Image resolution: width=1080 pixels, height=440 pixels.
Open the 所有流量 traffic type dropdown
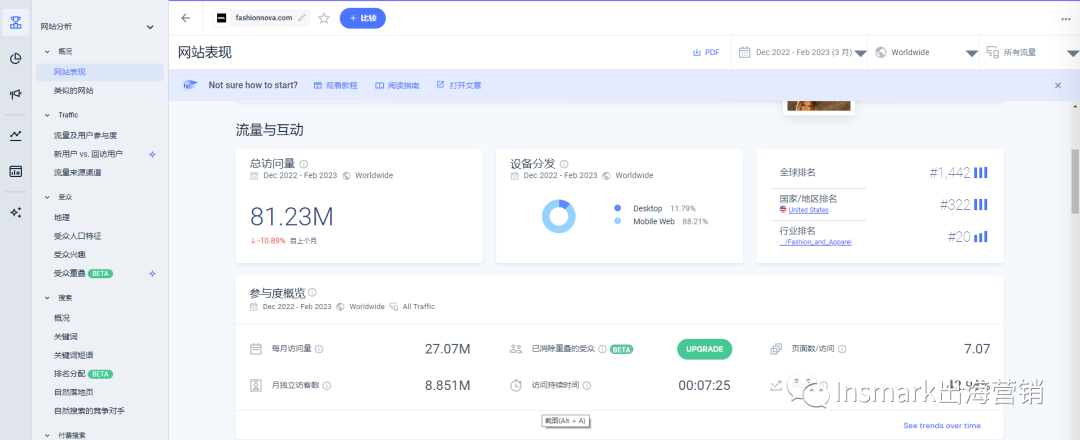coord(1032,52)
